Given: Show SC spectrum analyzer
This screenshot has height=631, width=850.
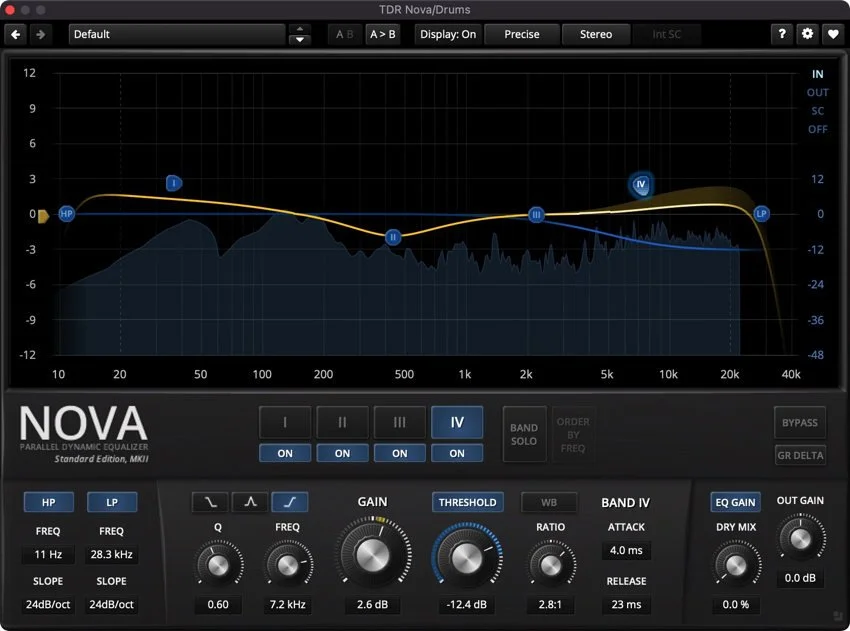Looking at the screenshot, I should click(x=817, y=111).
